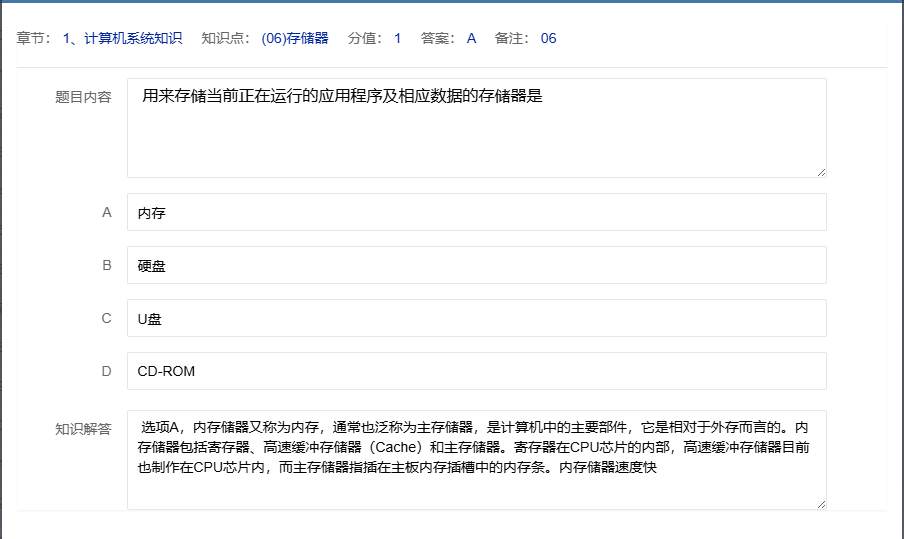Click resize handle of 题目内容 text area
904x539 pixels.
(x=821, y=172)
